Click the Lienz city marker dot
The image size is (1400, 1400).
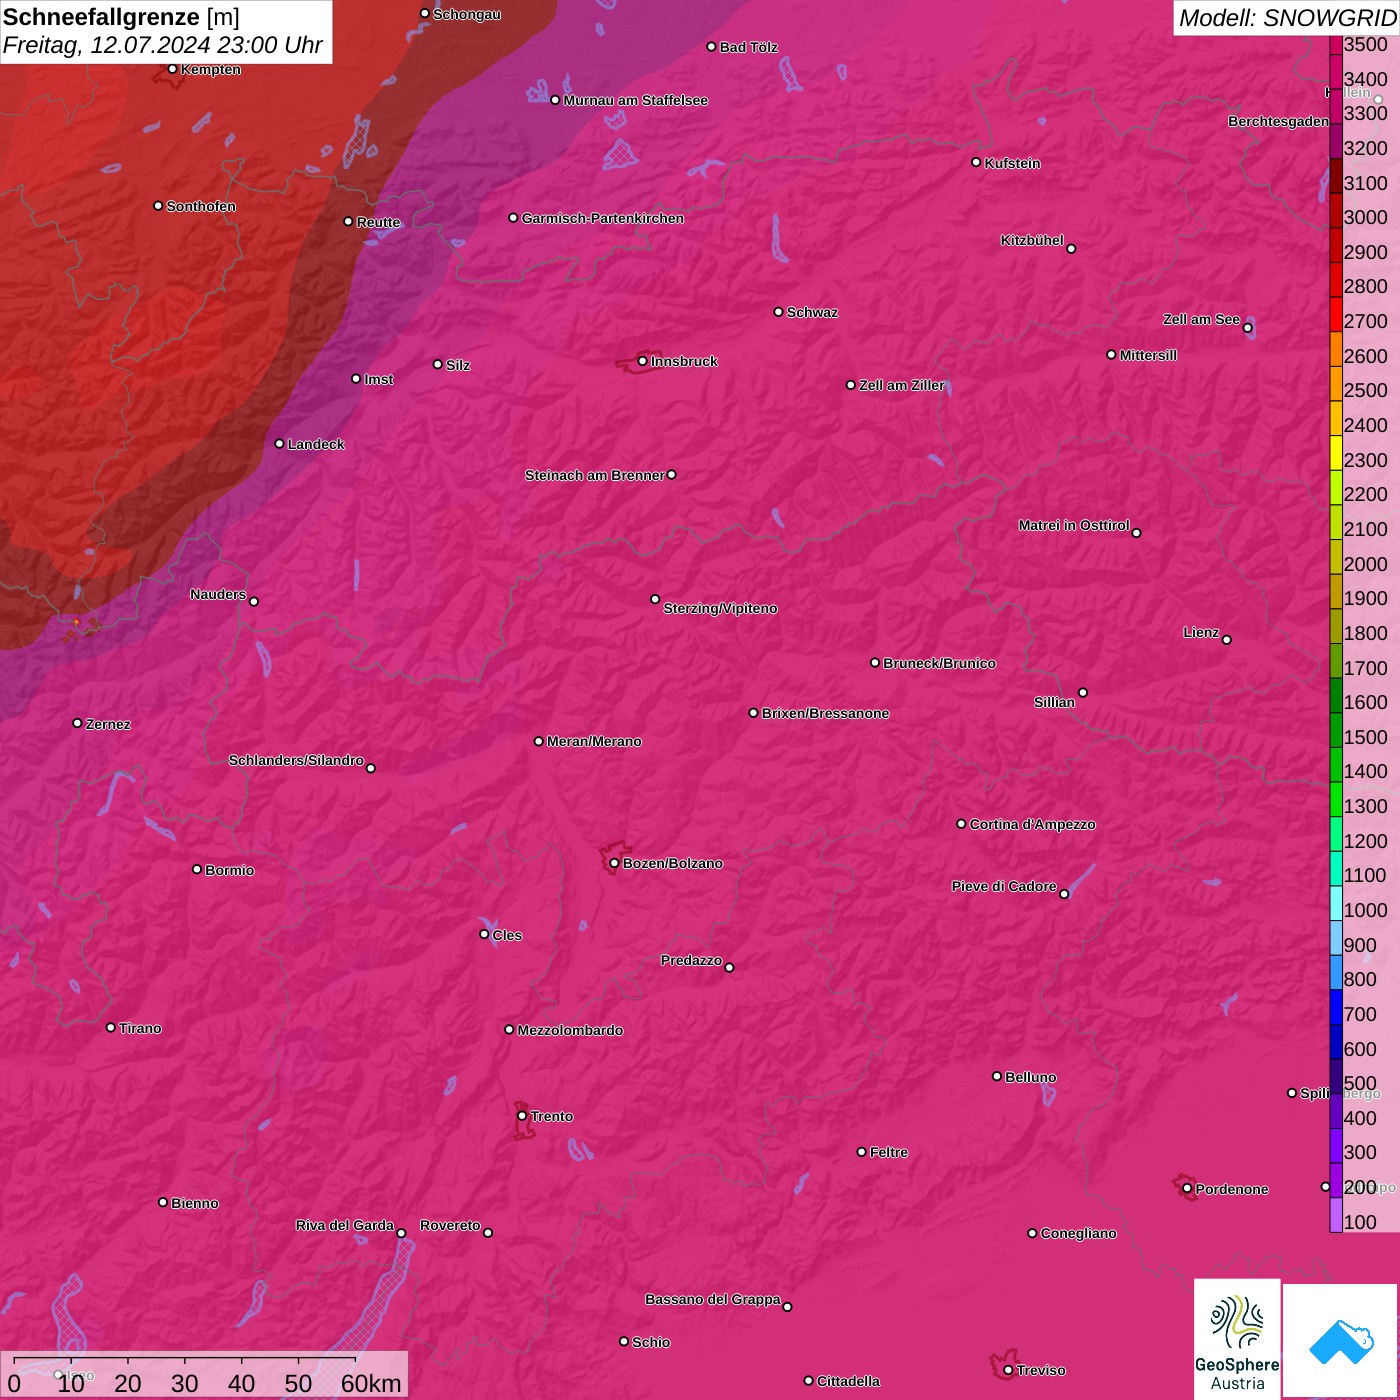[x=1227, y=640]
